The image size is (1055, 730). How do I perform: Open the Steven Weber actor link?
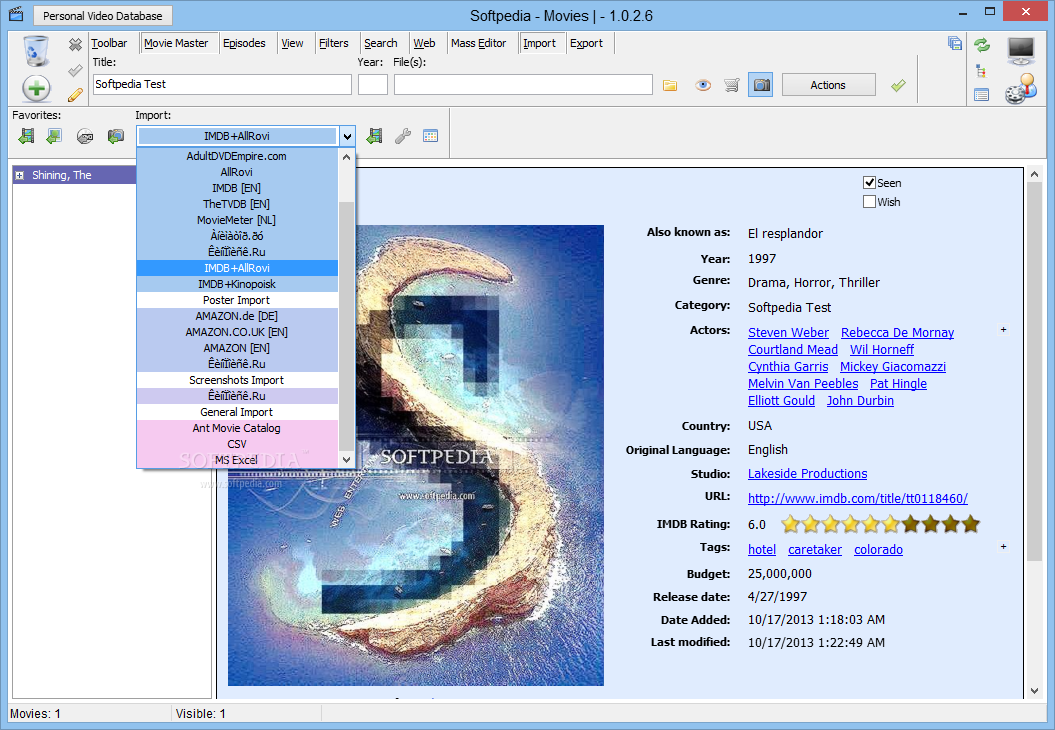[x=788, y=332]
